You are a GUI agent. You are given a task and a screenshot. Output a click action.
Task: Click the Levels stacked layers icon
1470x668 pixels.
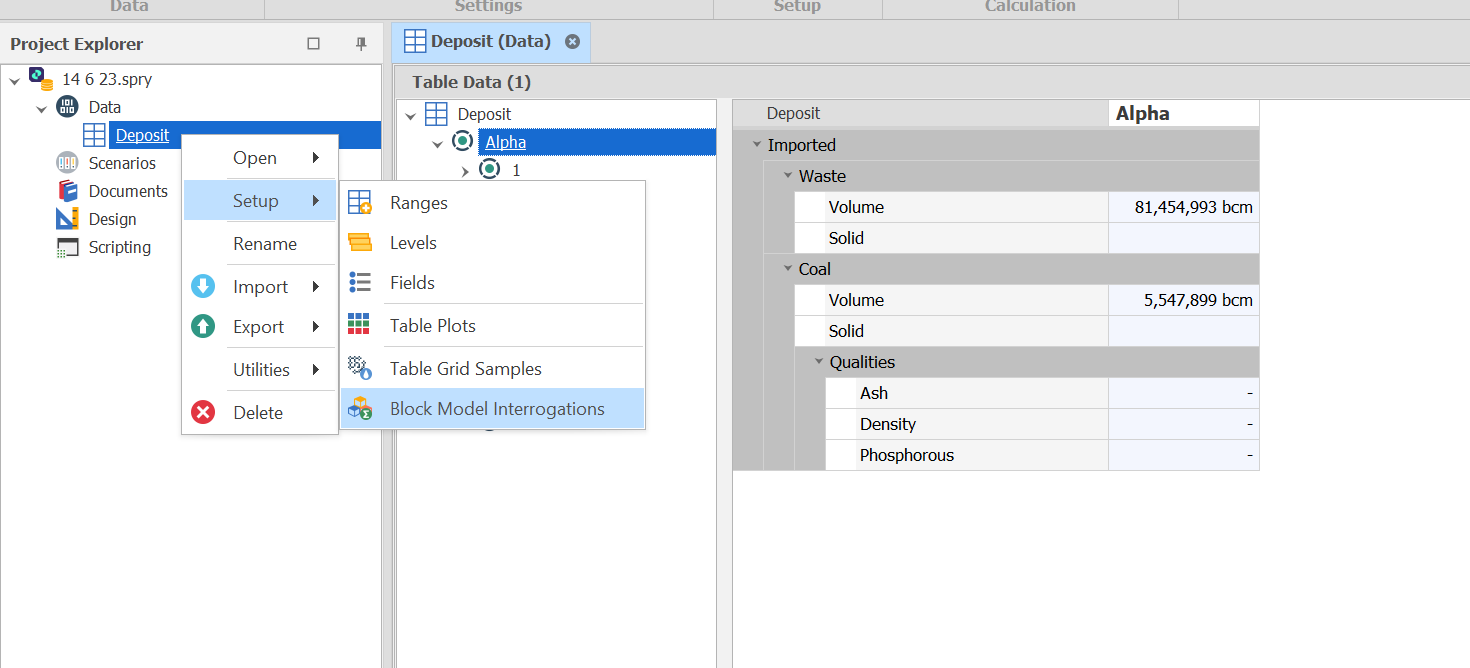[360, 243]
